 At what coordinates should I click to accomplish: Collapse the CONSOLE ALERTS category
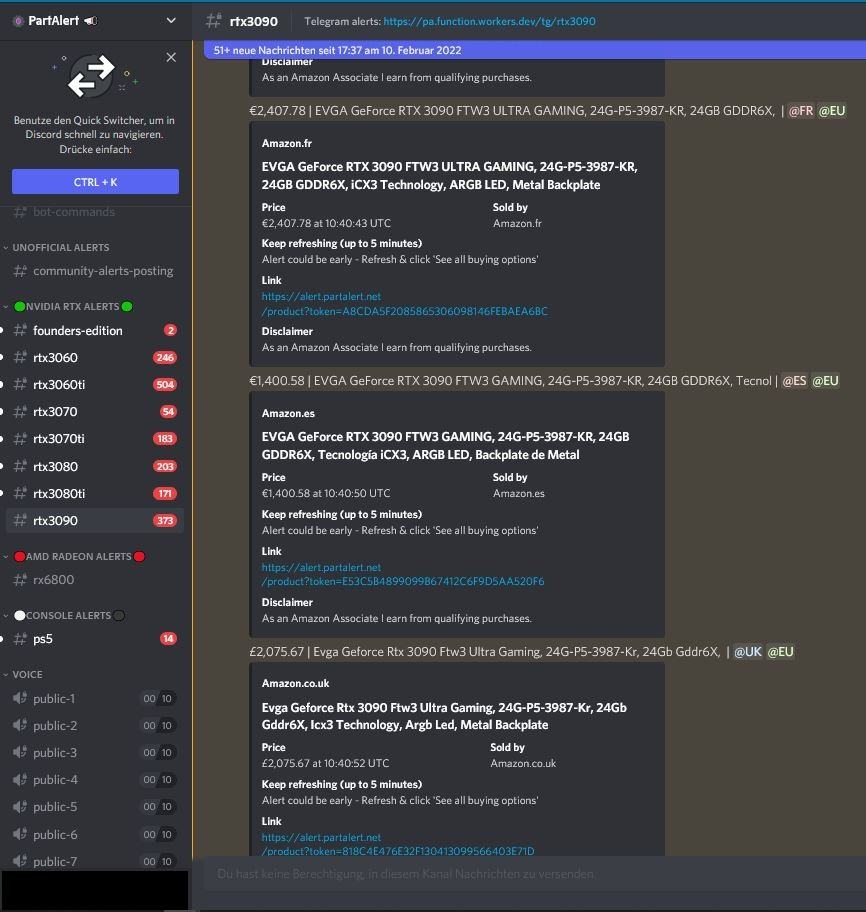[63, 615]
